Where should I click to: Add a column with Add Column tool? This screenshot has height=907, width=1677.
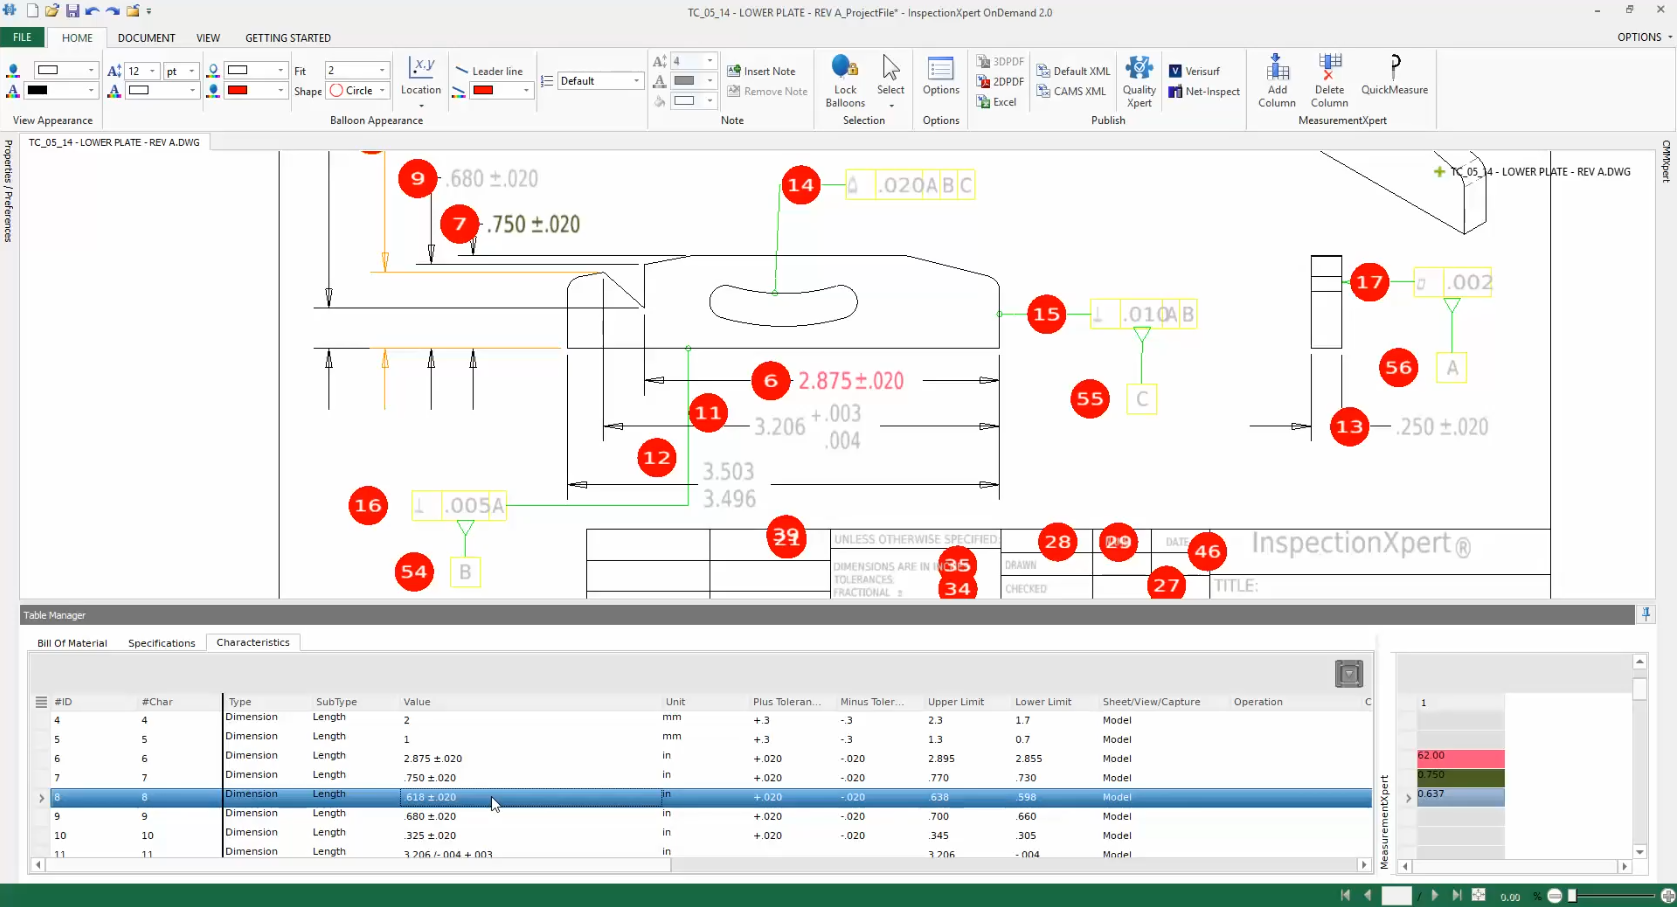(1276, 80)
